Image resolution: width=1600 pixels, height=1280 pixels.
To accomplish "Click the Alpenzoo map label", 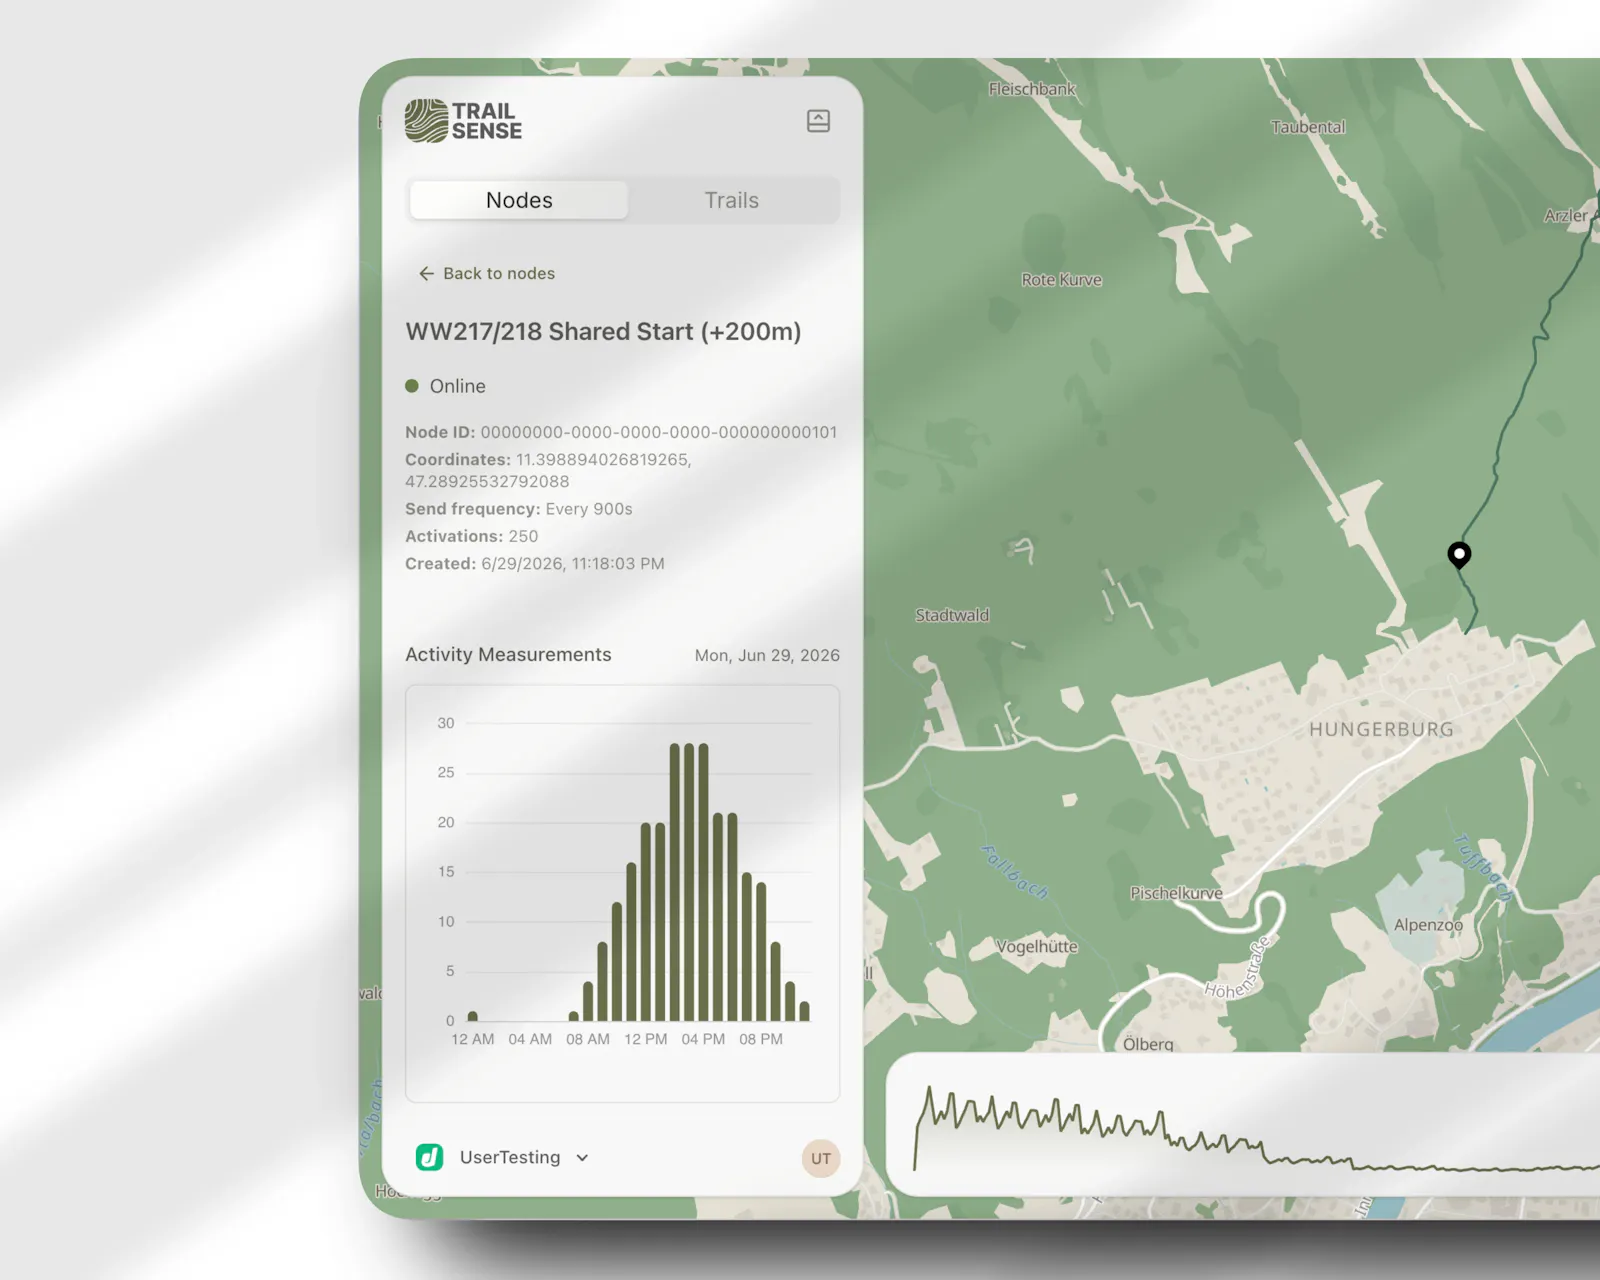I will click(x=1428, y=925).
